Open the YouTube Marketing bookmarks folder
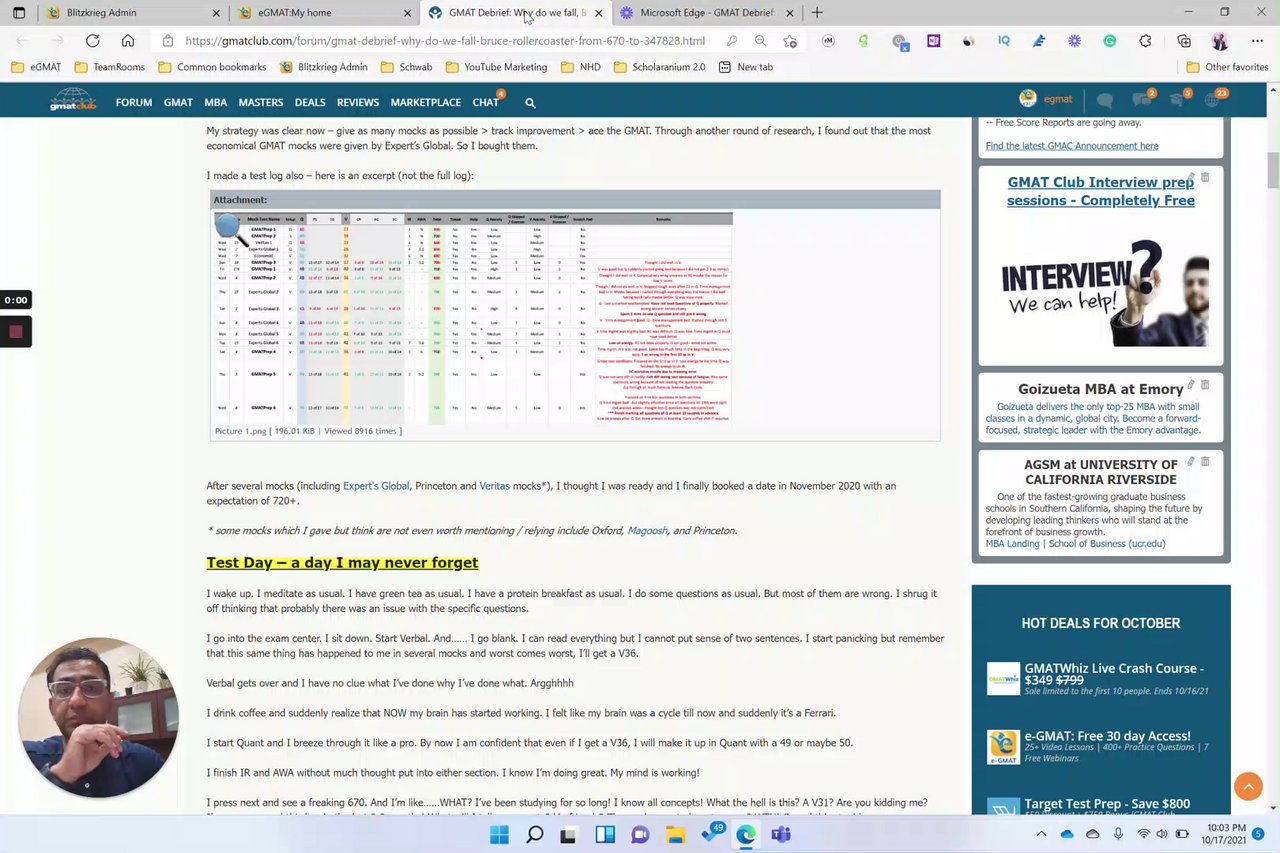This screenshot has width=1280, height=853. 496,67
